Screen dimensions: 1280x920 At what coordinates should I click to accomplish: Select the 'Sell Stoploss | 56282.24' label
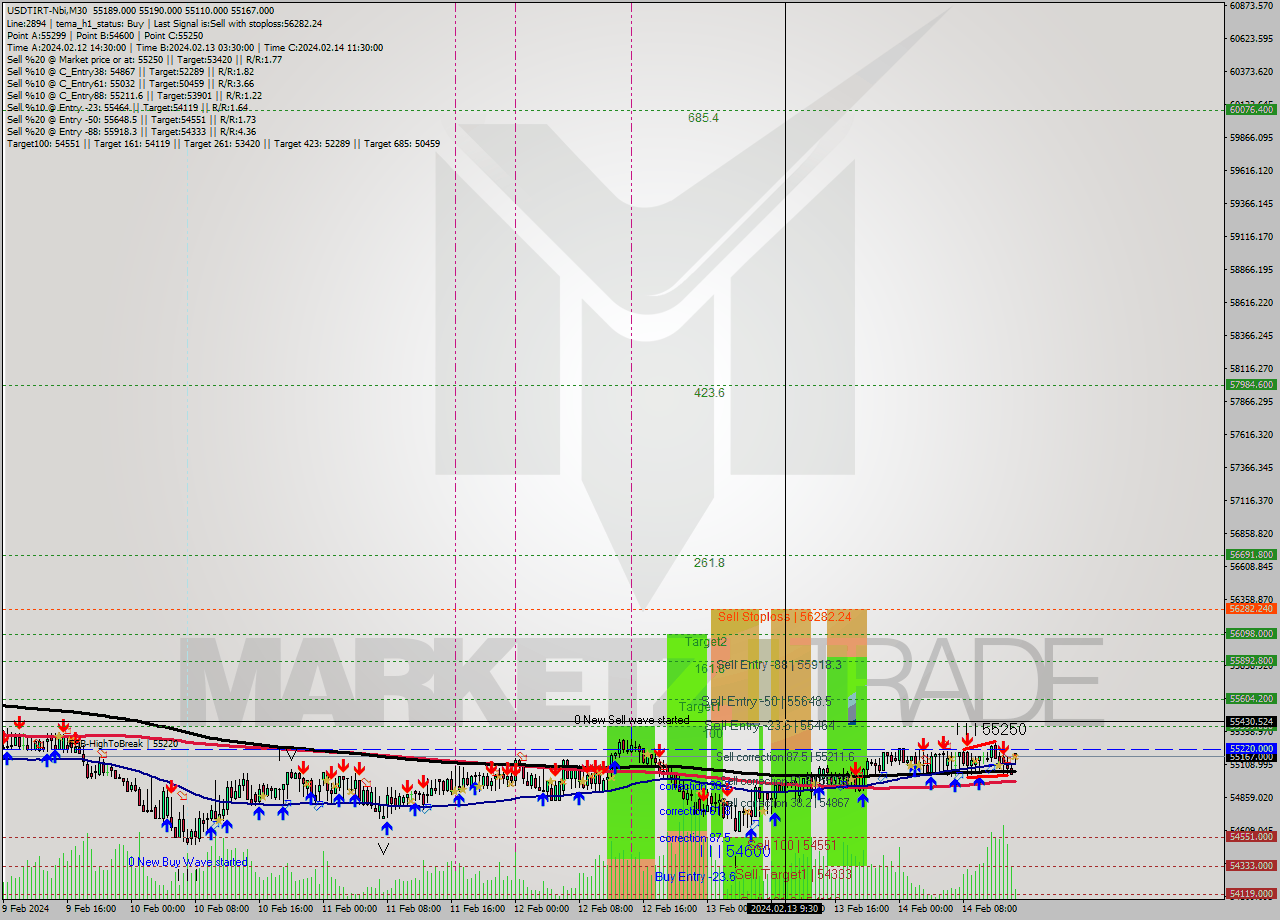(785, 617)
